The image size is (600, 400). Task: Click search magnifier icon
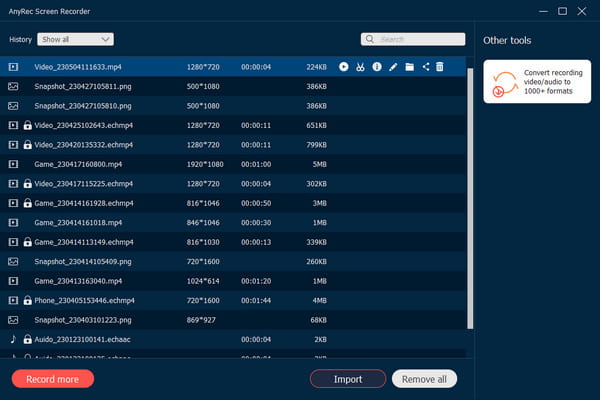coord(370,39)
